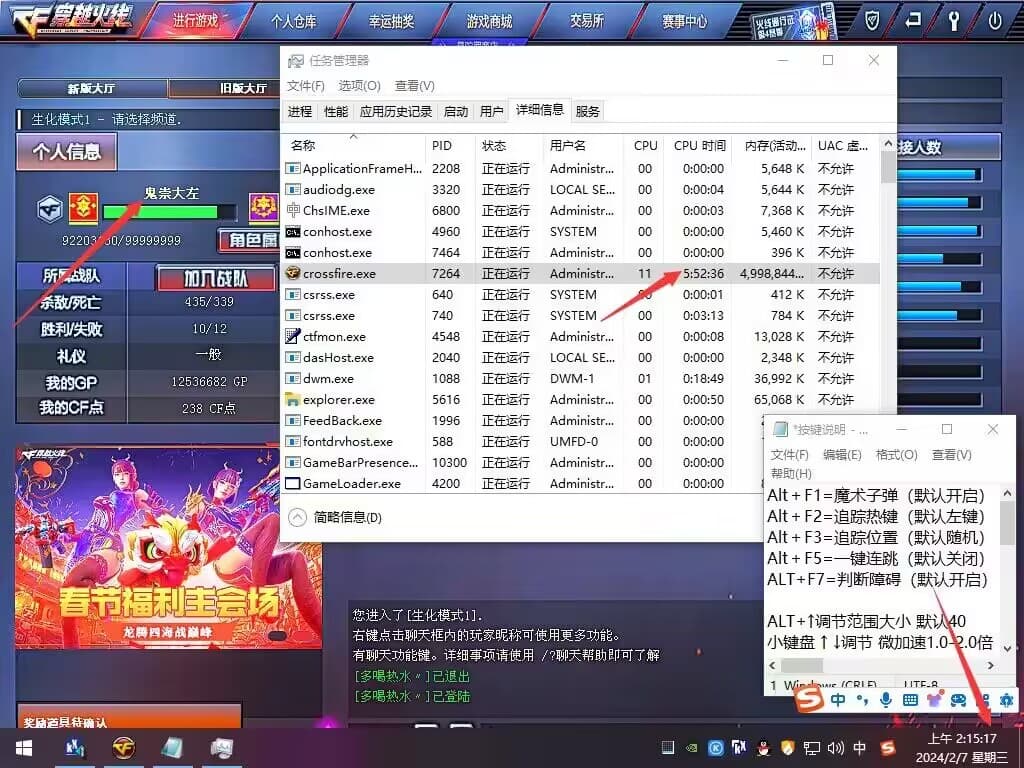The width and height of the screenshot is (1024, 768).
Task: Toggle the 中 input indicator in system tray
Action: click(860, 748)
